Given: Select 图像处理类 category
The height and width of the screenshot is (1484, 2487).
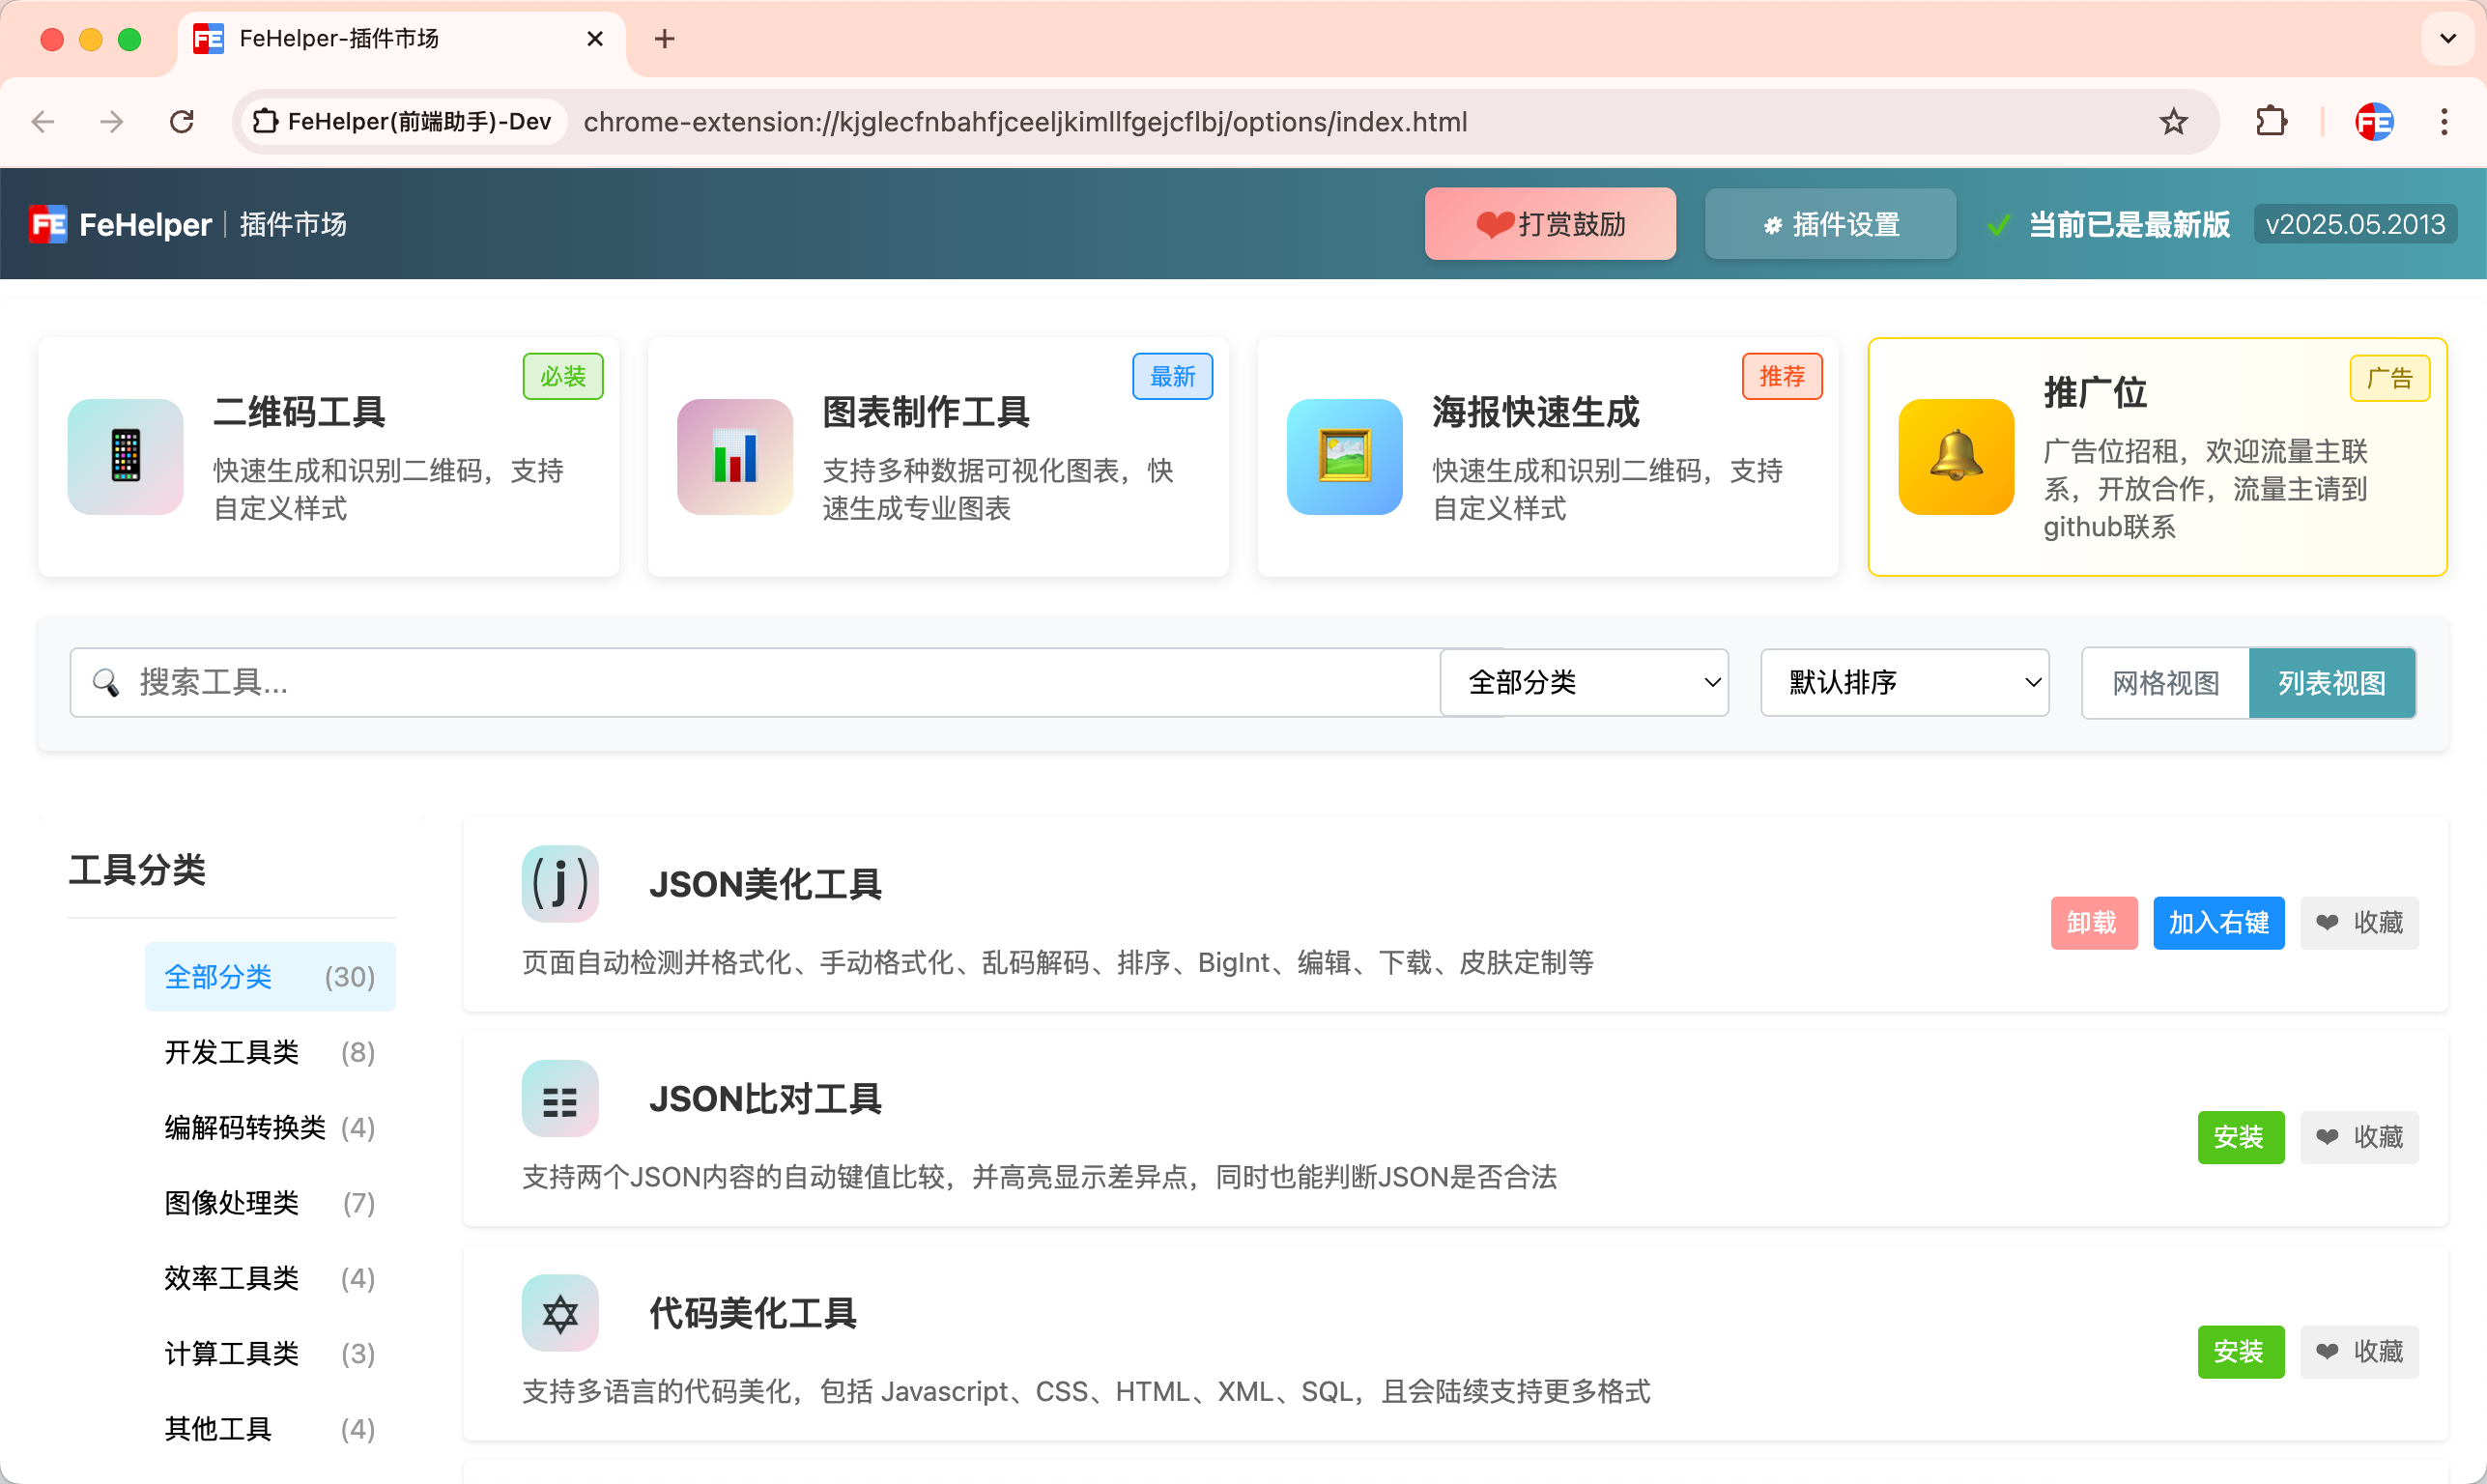Looking at the screenshot, I should click(270, 1203).
